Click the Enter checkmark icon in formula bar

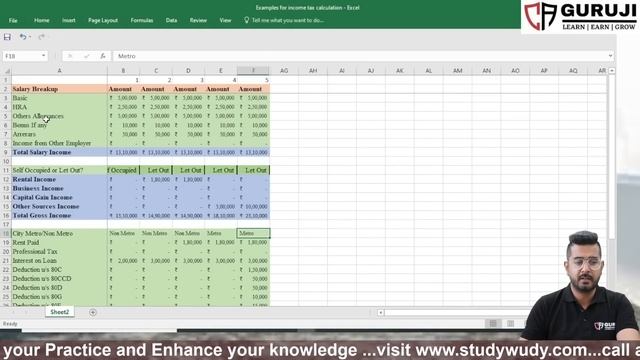87,56
